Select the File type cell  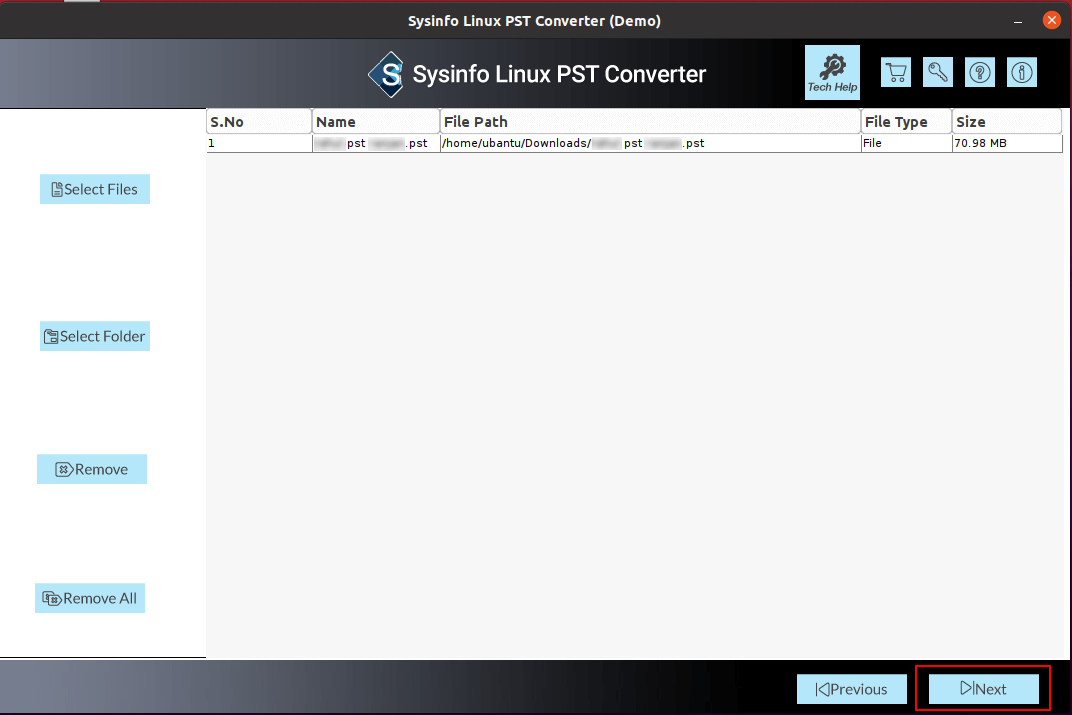[907, 144]
